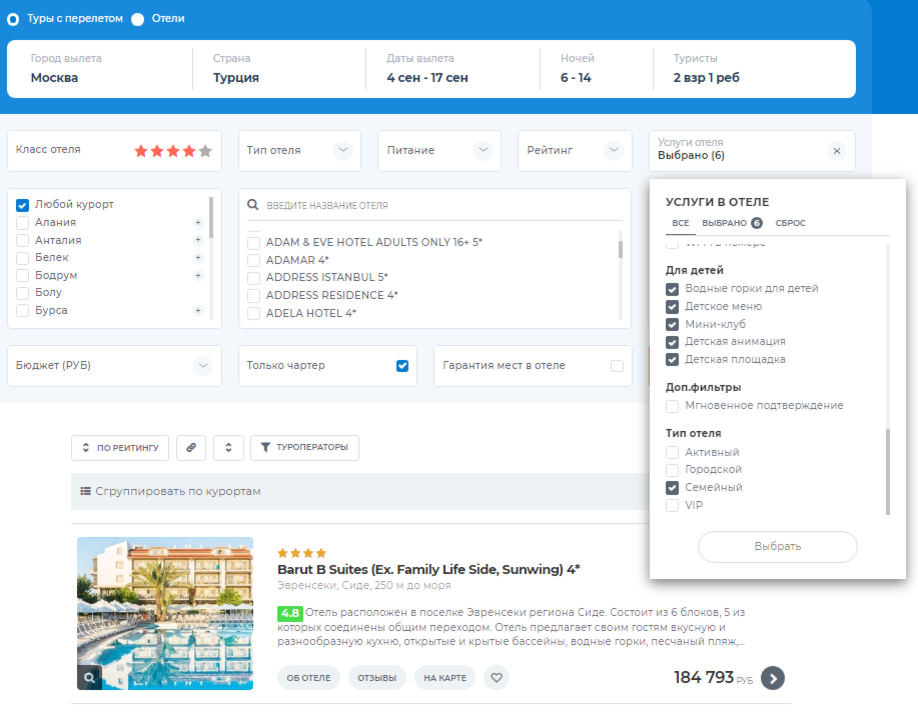Viewport: 918px width, 713px height.
Task: Click the ОБ ОТЕЛЕ button
Action: pos(309,678)
